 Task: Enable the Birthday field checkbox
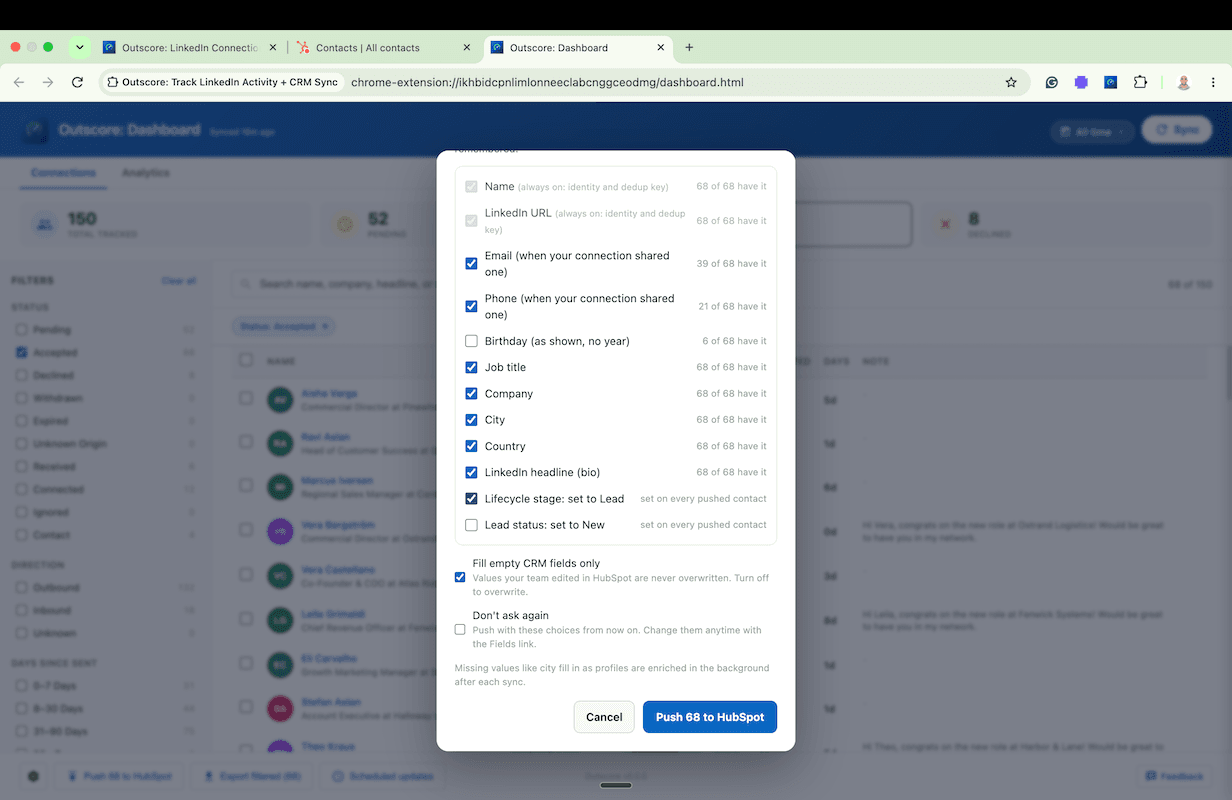tap(471, 341)
